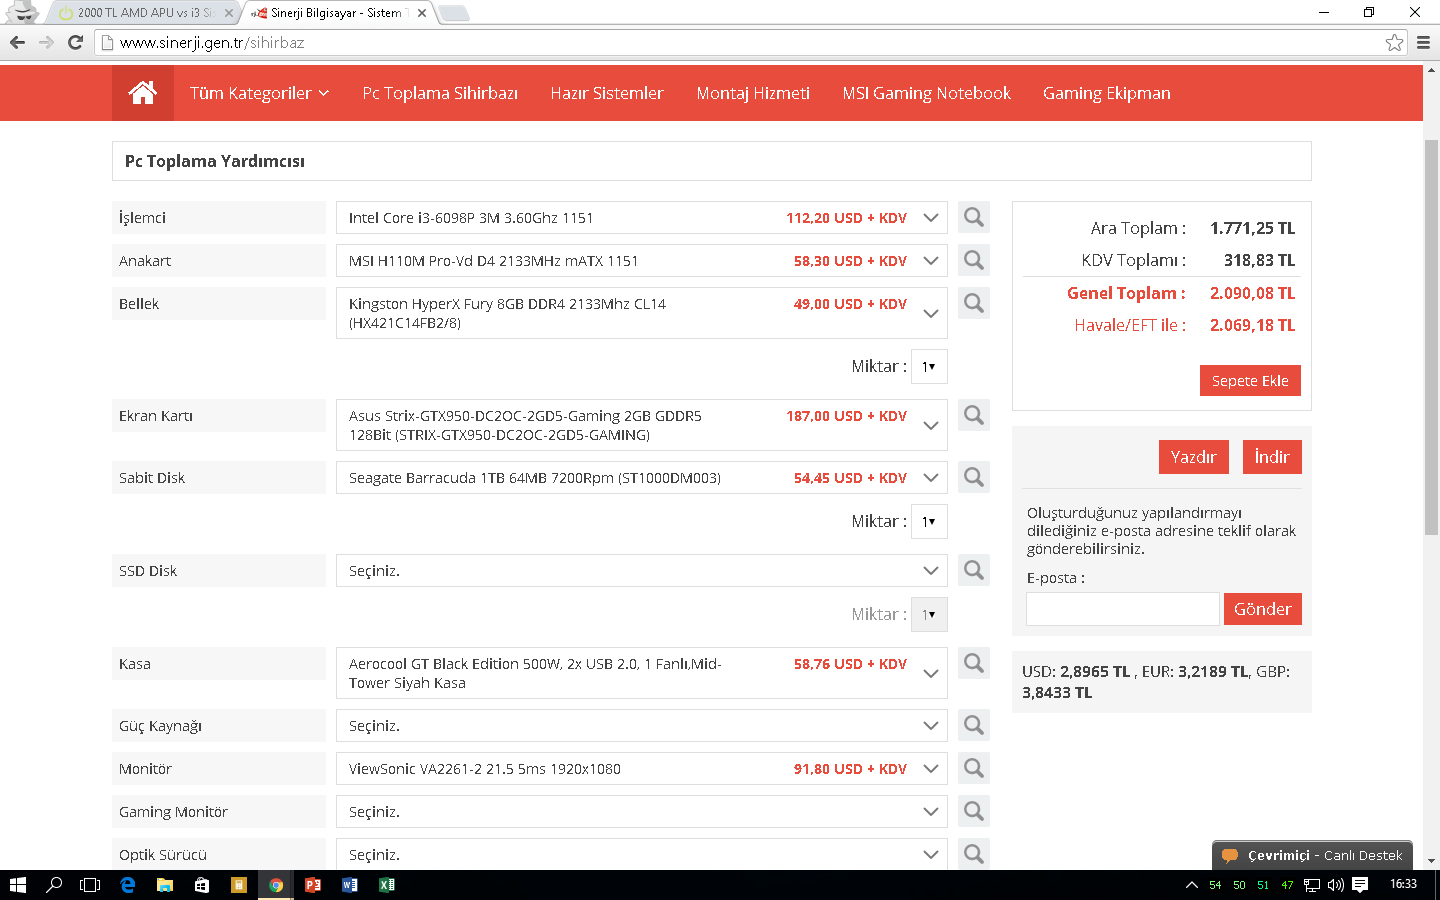Expand the Sabit Disk Seagate Barracuda dropdown
The image size is (1440, 900).
pyautogui.click(x=641, y=478)
